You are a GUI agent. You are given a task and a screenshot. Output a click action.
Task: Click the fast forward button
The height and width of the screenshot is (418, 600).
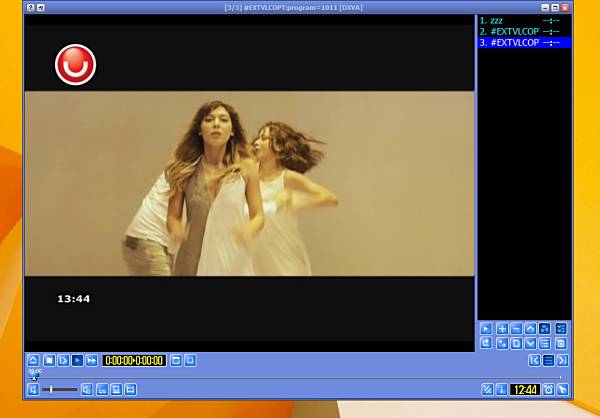(x=92, y=360)
